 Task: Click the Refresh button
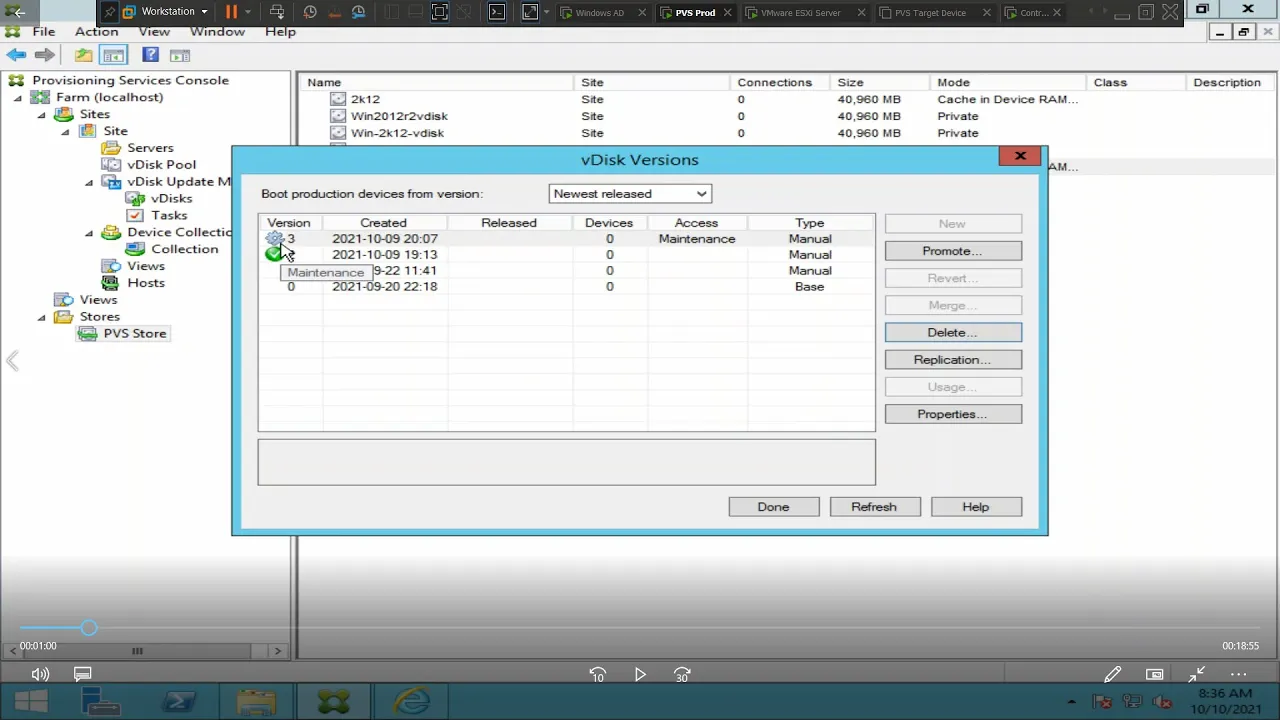(874, 507)
